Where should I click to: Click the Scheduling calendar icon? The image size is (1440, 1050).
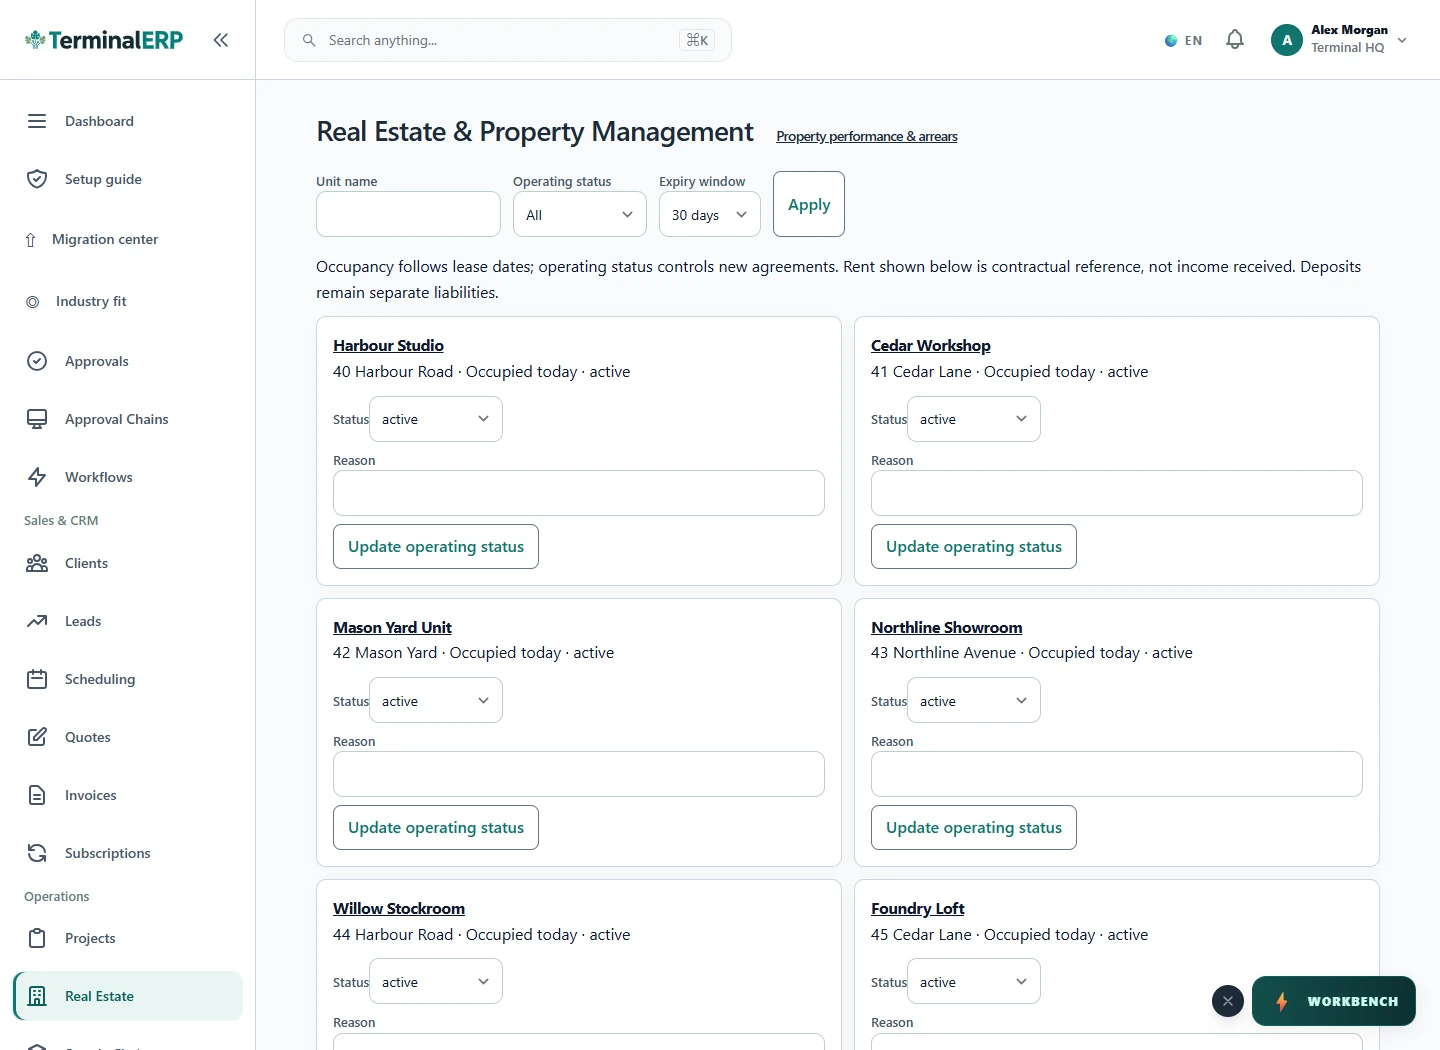[37, 679]
